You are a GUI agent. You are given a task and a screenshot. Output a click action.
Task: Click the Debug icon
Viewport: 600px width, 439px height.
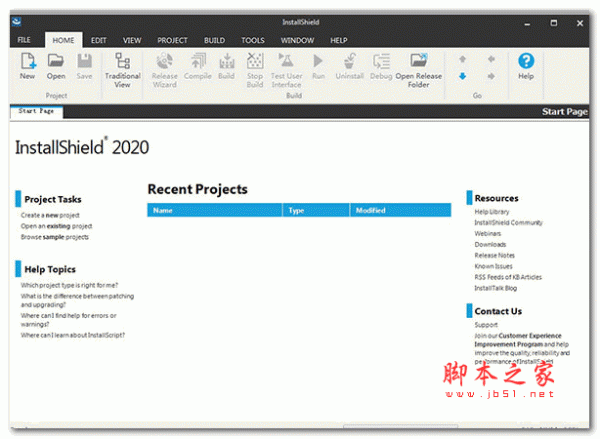tap(381, 61)
